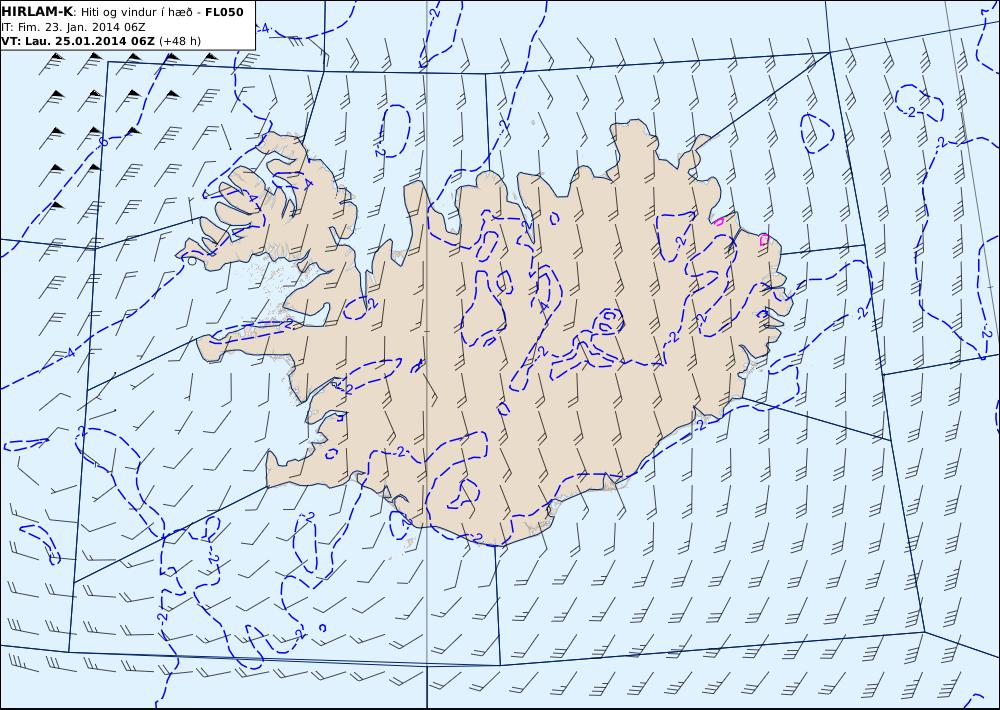Select the 'Hiti og vindur í hæð' title text
Screen dimensions: 1000x710
coord(136,13)
